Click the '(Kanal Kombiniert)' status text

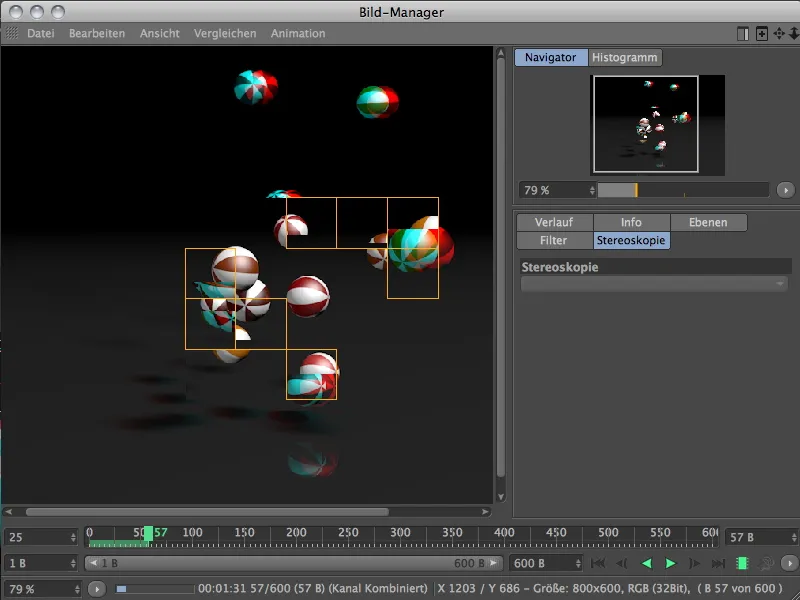click(378, 589)
